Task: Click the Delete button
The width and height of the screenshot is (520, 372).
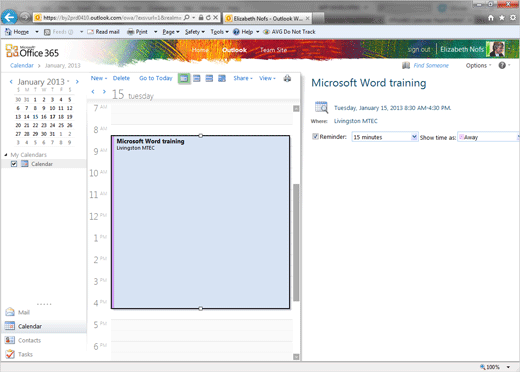Action: 121,78
